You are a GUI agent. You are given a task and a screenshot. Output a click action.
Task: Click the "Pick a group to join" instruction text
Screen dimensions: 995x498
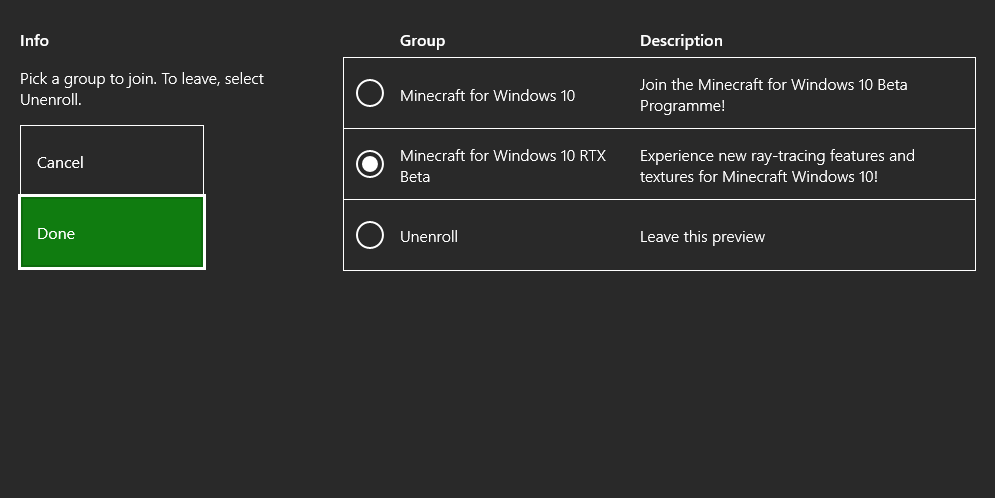142,88
